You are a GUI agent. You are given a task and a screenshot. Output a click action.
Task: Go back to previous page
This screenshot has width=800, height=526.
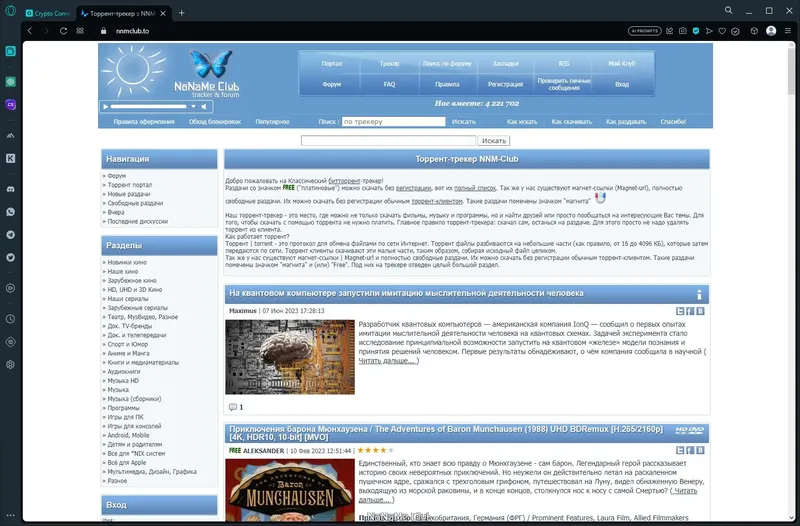click(x=30, y=31)
